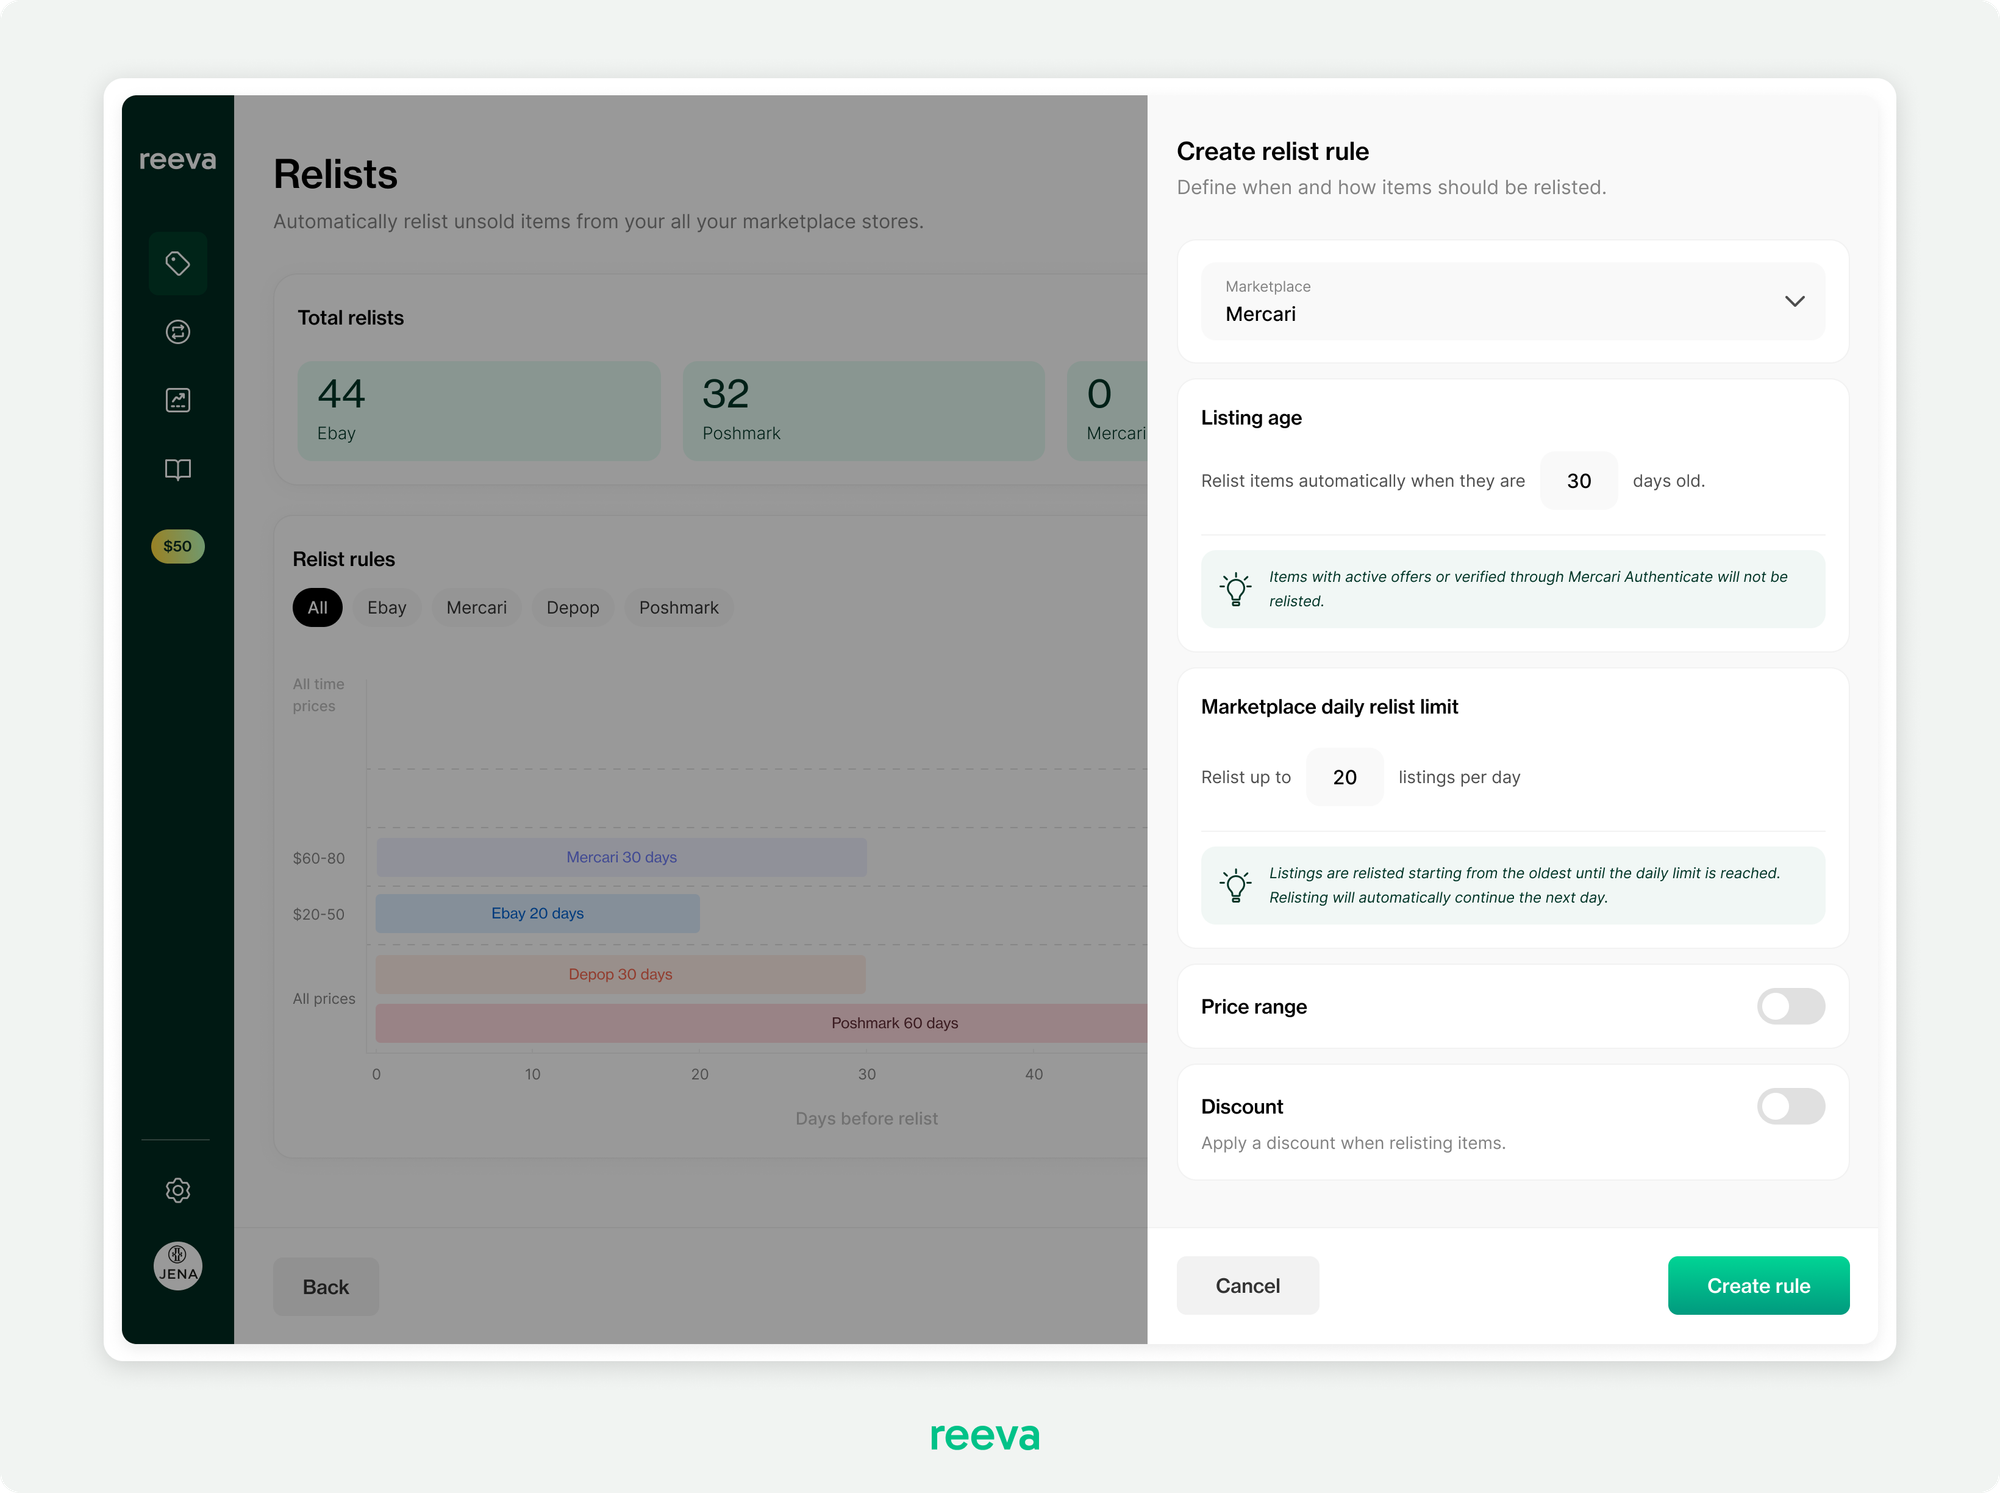Open the JENA profile avatar
Screen dimensions: 2000x1493
[178, 1266]
